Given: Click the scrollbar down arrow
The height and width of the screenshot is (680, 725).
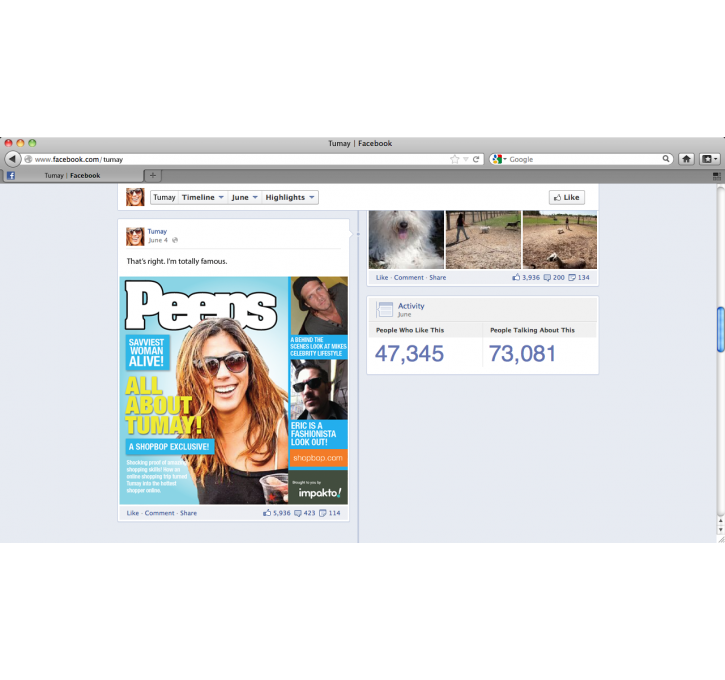Looking at the screenshot, I should point(720,530).
